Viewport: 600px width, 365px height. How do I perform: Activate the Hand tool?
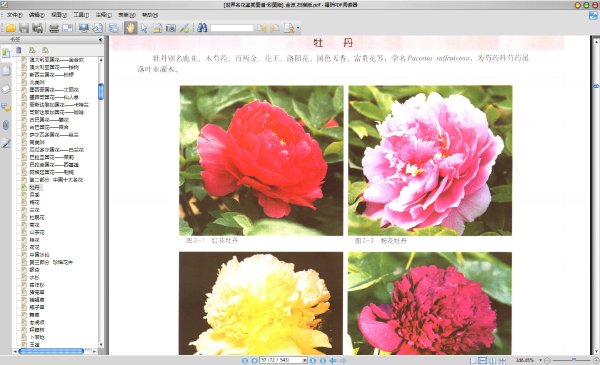[130, 28]
